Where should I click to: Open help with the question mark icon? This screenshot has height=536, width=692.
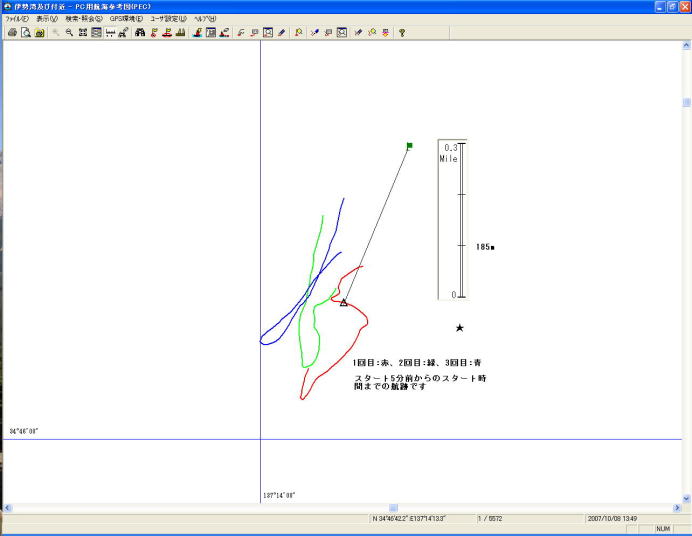[402, 32]
